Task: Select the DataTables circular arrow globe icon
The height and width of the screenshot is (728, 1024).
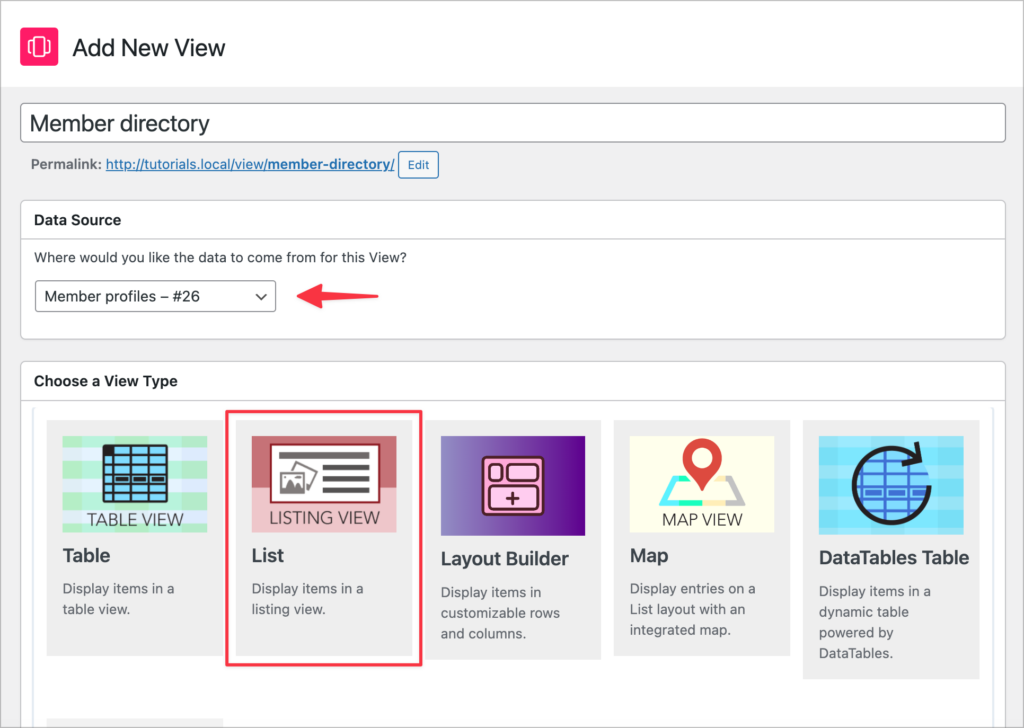Action: (891, 485)
